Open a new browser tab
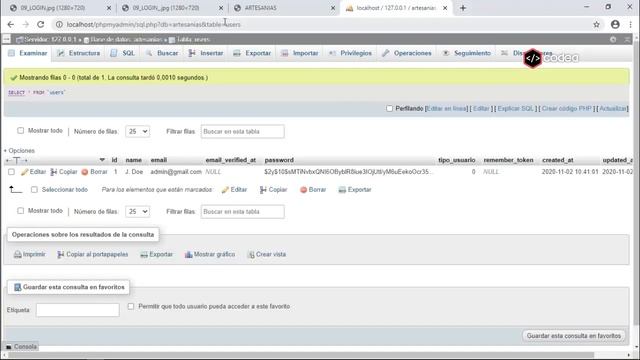The image size is (640, 360). (463, 8)
